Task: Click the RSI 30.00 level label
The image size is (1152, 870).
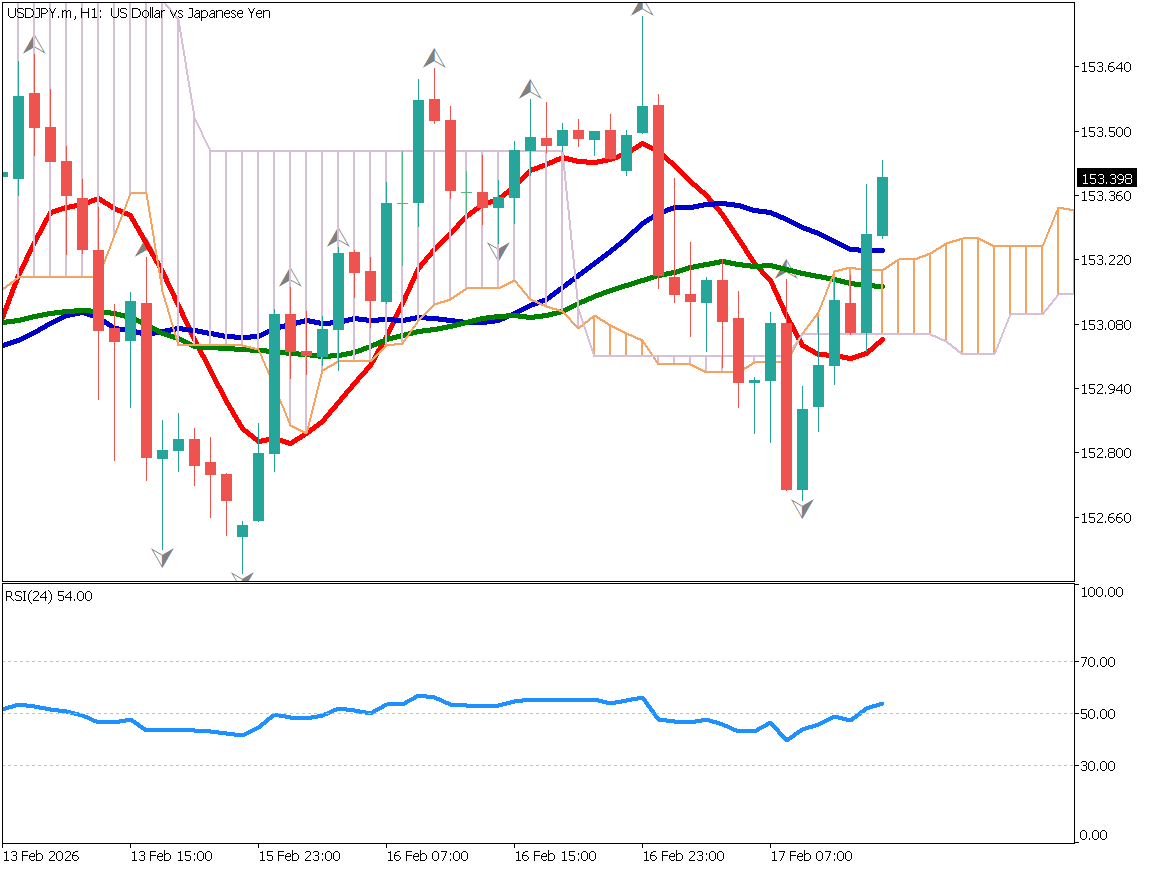Action: coord(1100,766)
